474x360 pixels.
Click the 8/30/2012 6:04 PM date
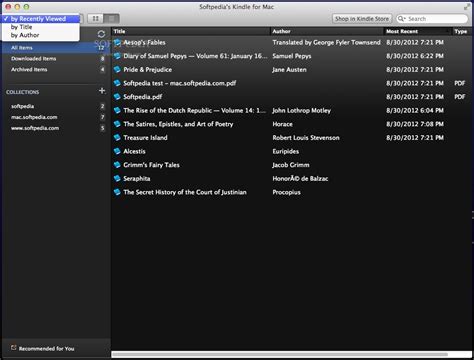415,111
